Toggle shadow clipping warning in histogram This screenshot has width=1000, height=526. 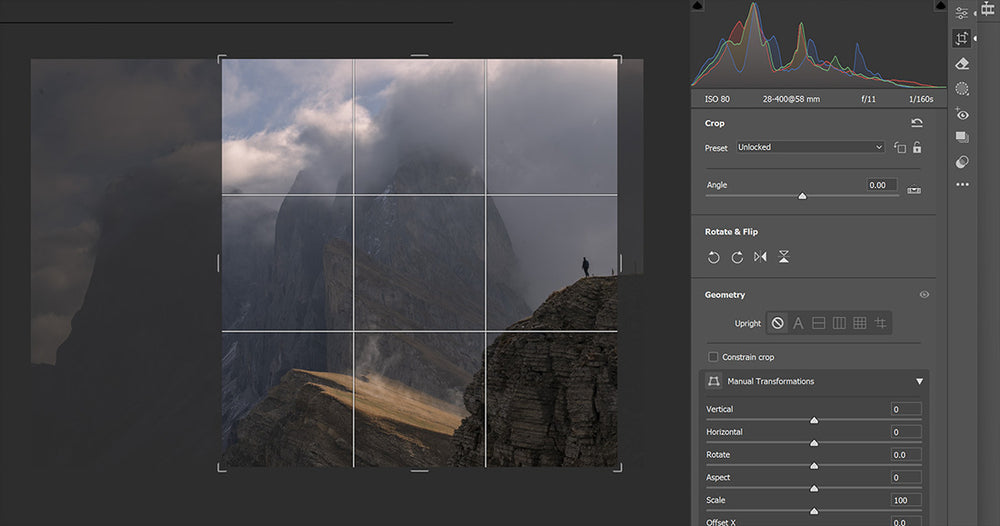697,6
